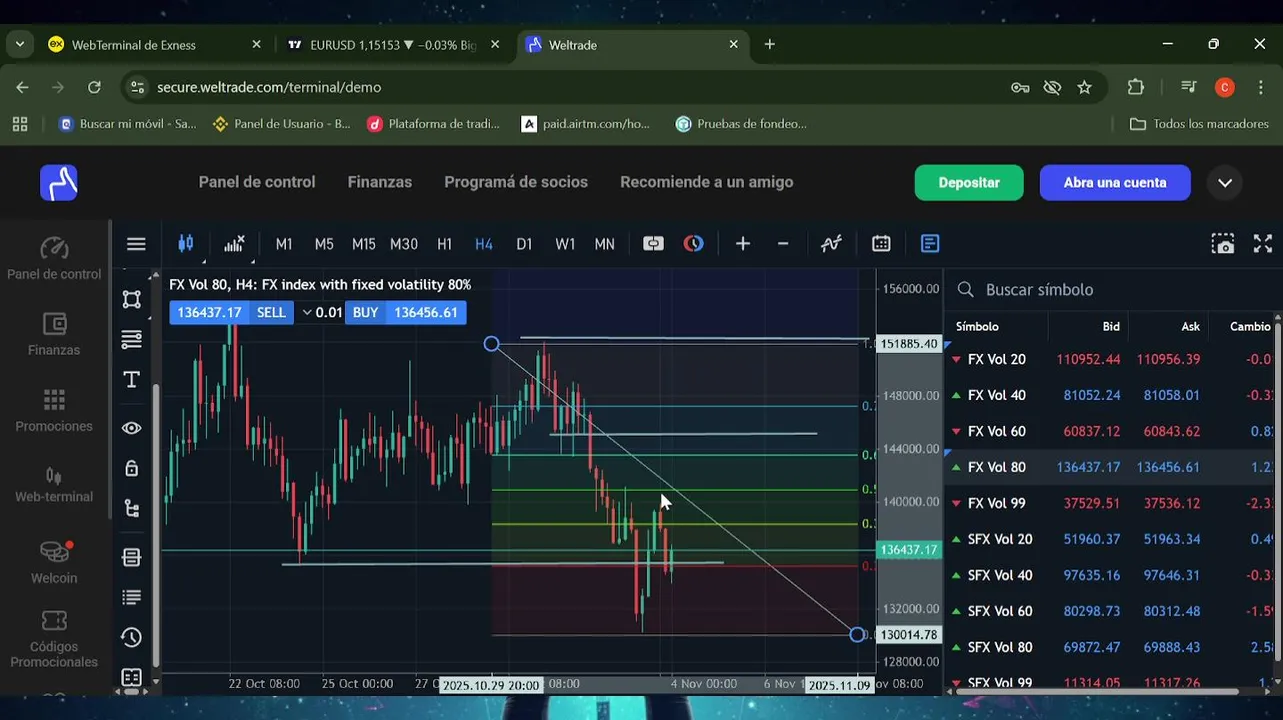The image size is (1283, 720).
Task: Toggle the symbol list panel icon
Action: pyautogui.click(x=930, y=244)
